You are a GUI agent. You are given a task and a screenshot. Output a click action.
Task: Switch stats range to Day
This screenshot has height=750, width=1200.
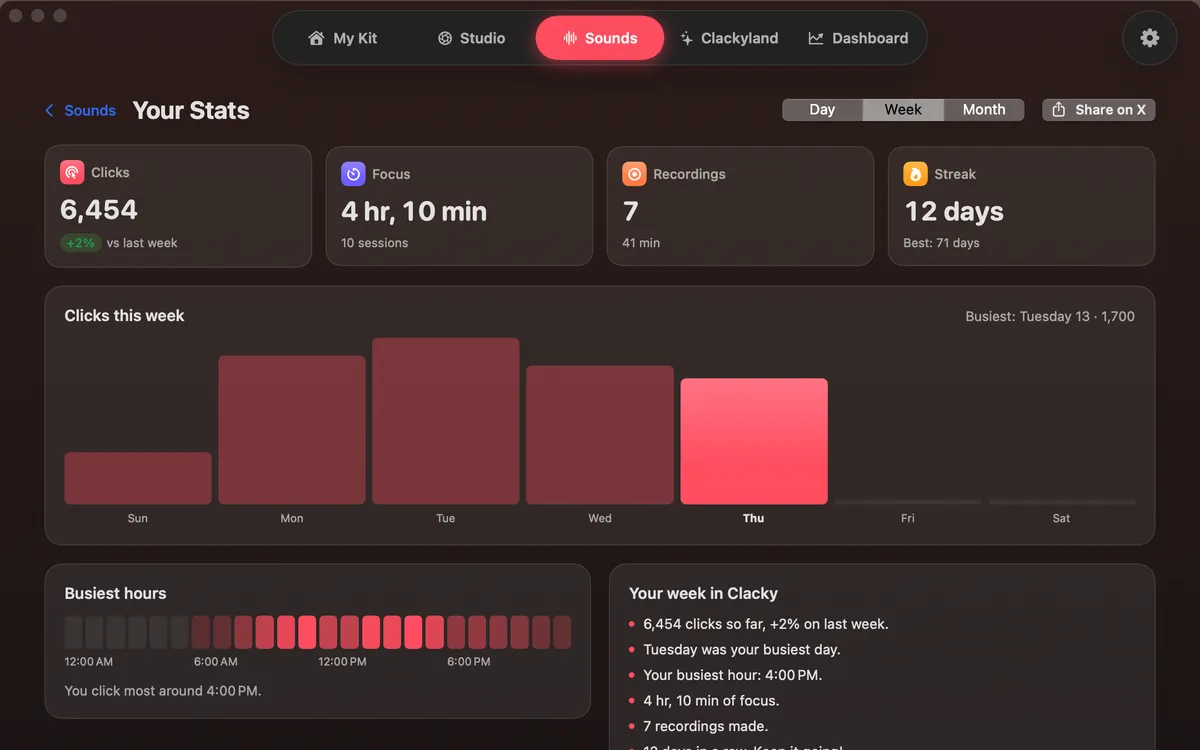(822, 110)
